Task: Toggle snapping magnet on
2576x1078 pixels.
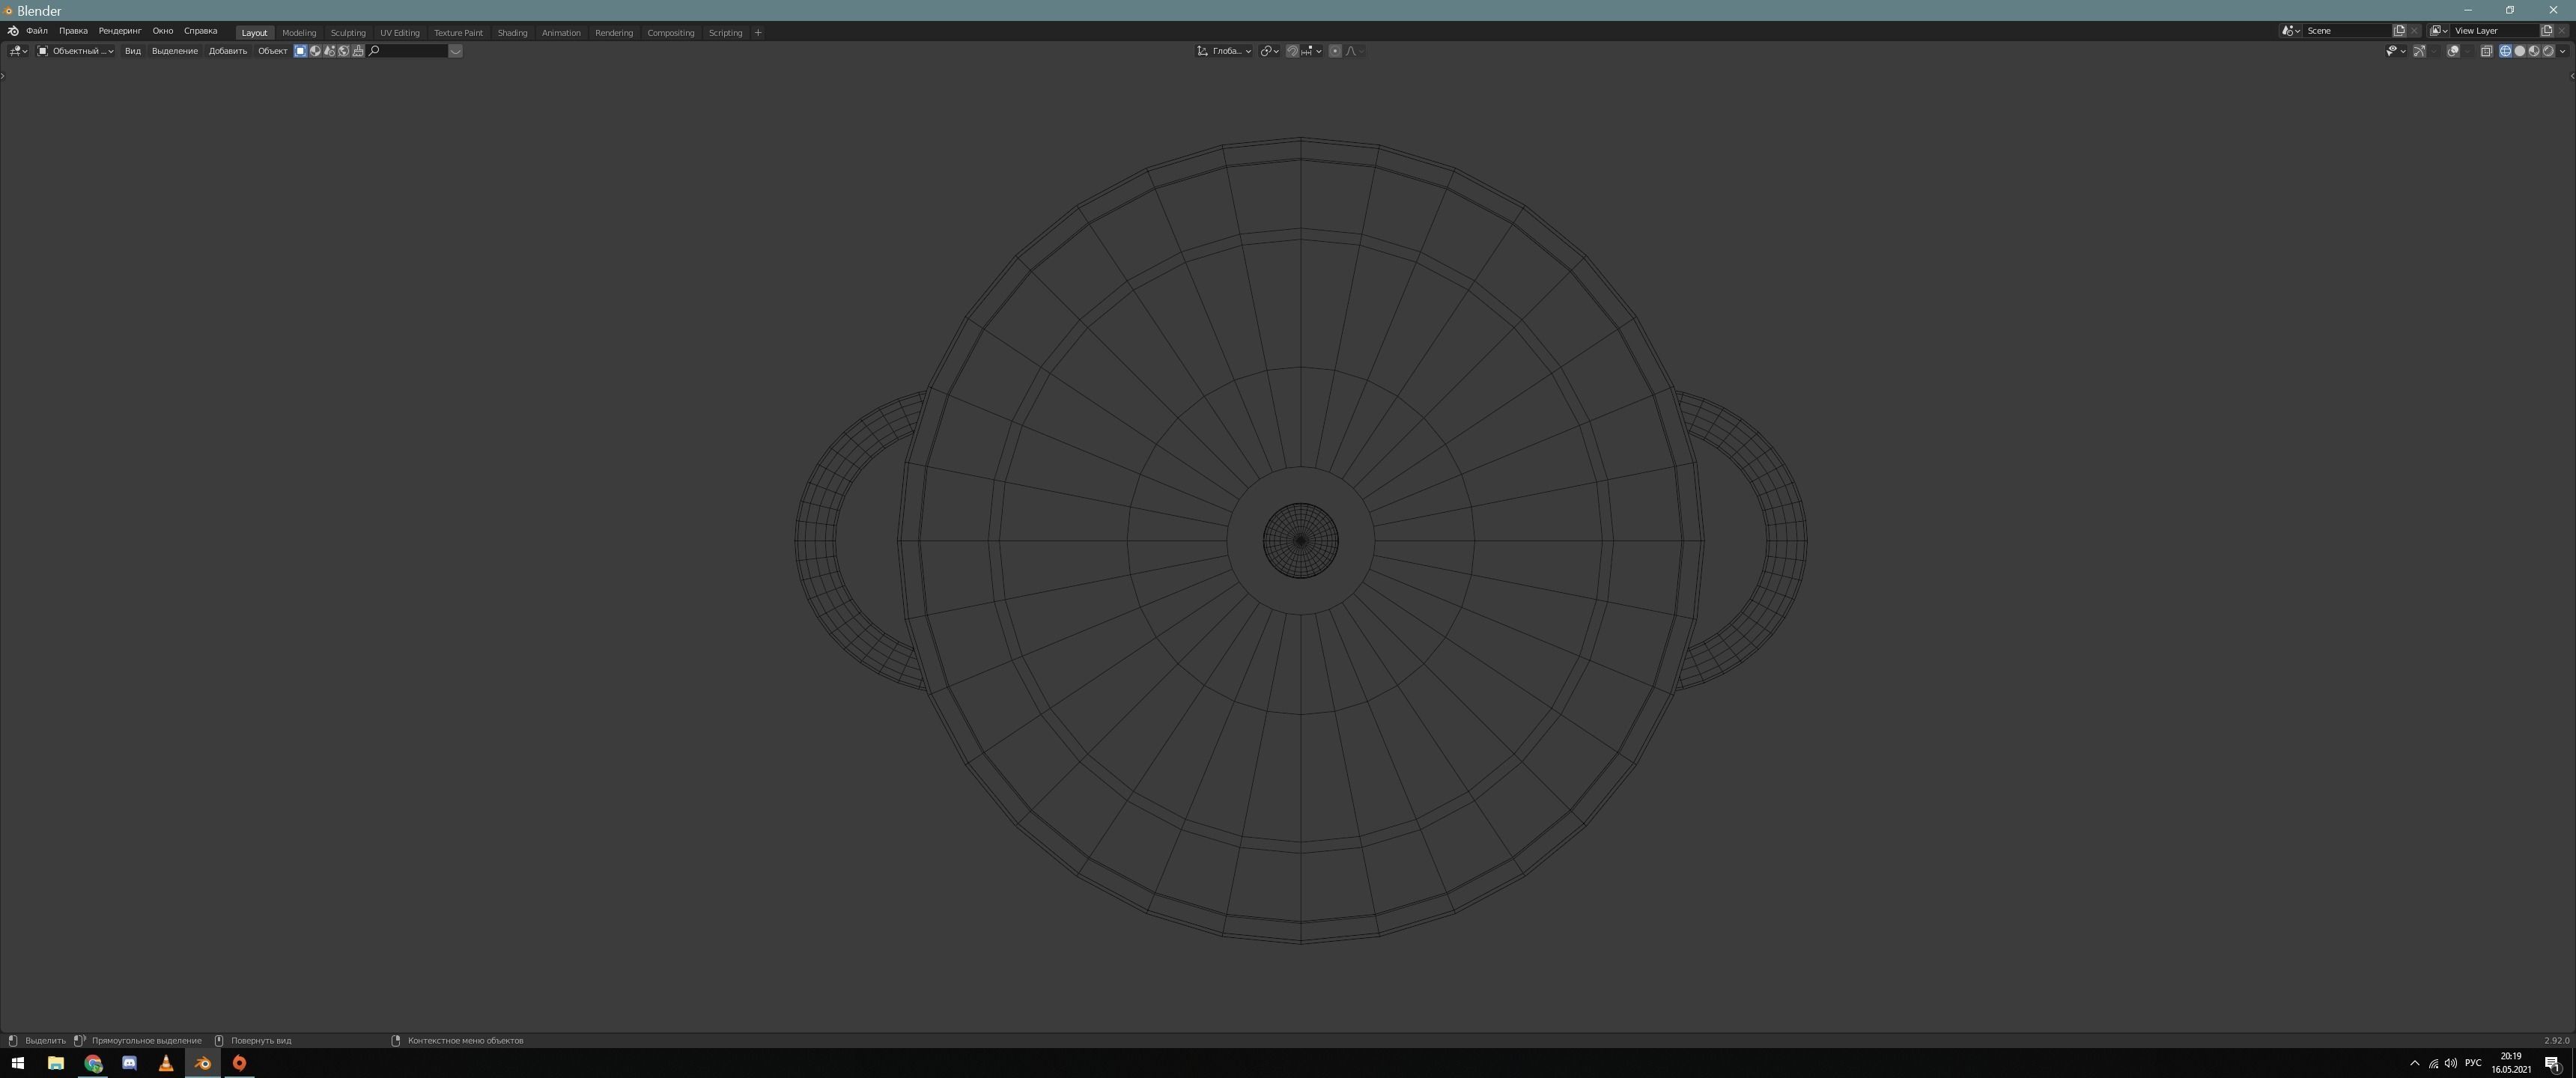Action: click(x=1292, y=51)
